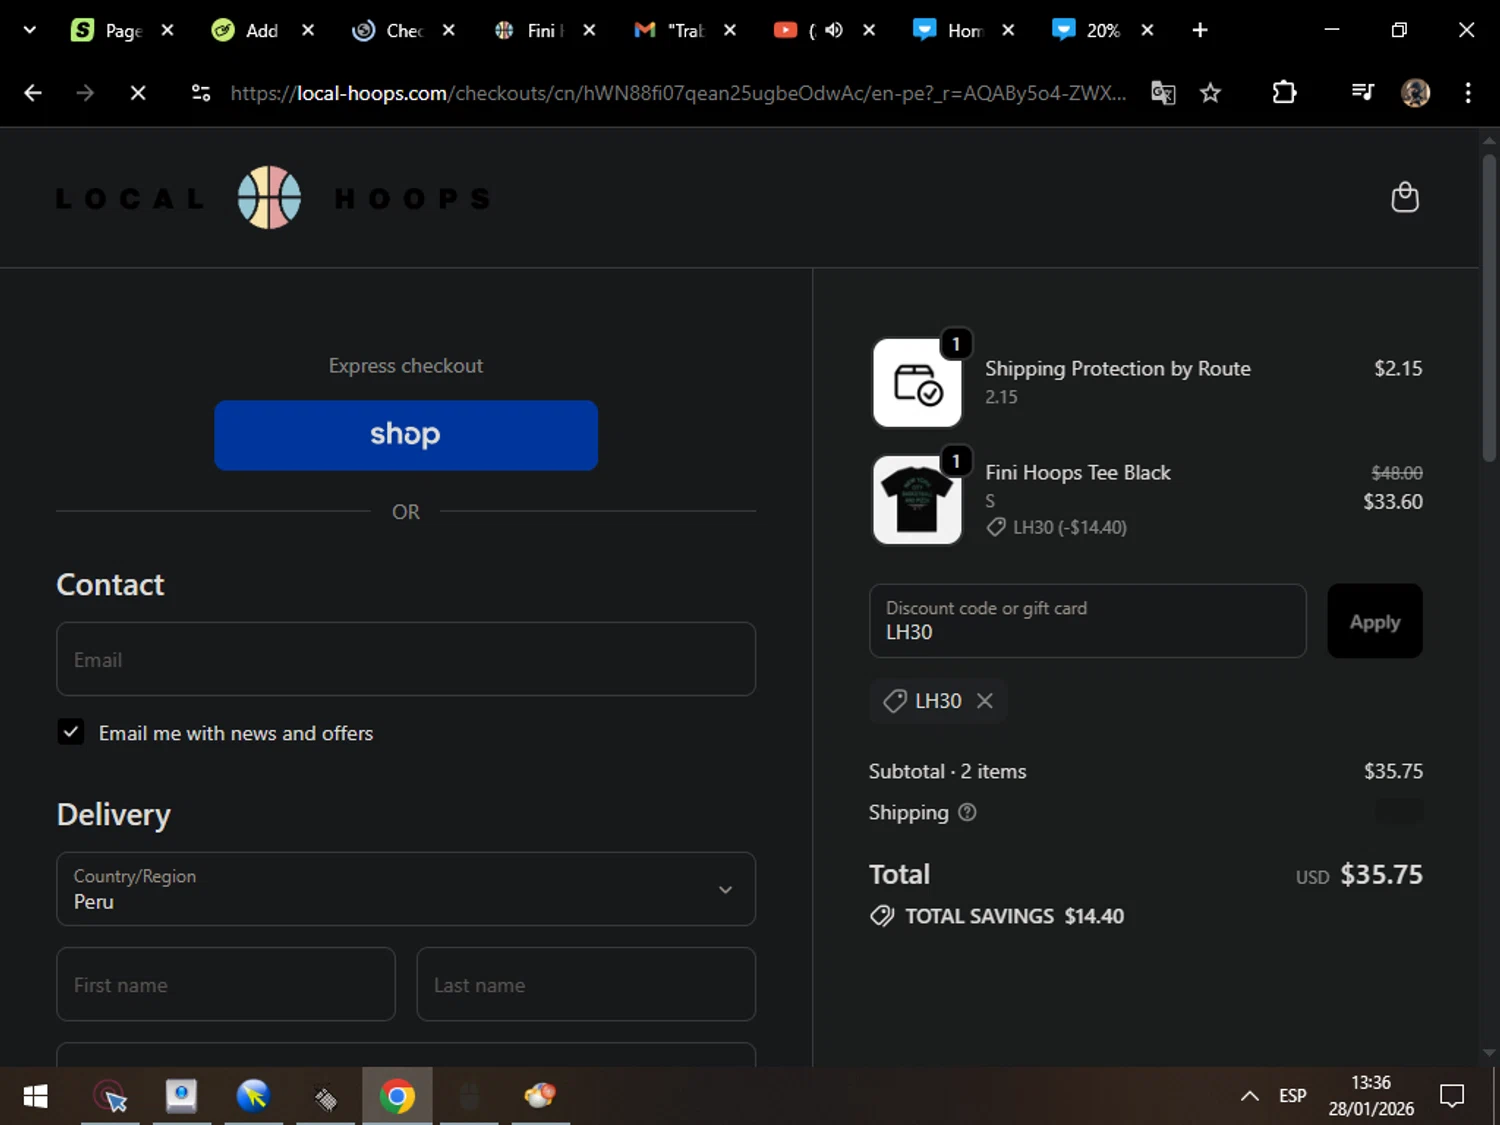This screenshot has width=1500, height=1125.
Task: Click the Shipping Protection by Route thumbnail
Action: click(x=917, y=383)
